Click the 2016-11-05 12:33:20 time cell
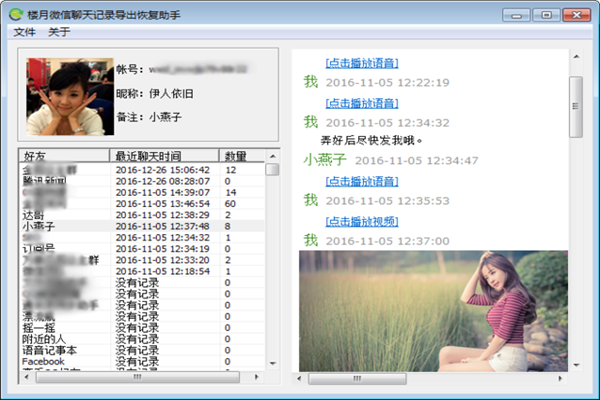The height and width of the screenshot is (400, 600). [x=163, y=260]
